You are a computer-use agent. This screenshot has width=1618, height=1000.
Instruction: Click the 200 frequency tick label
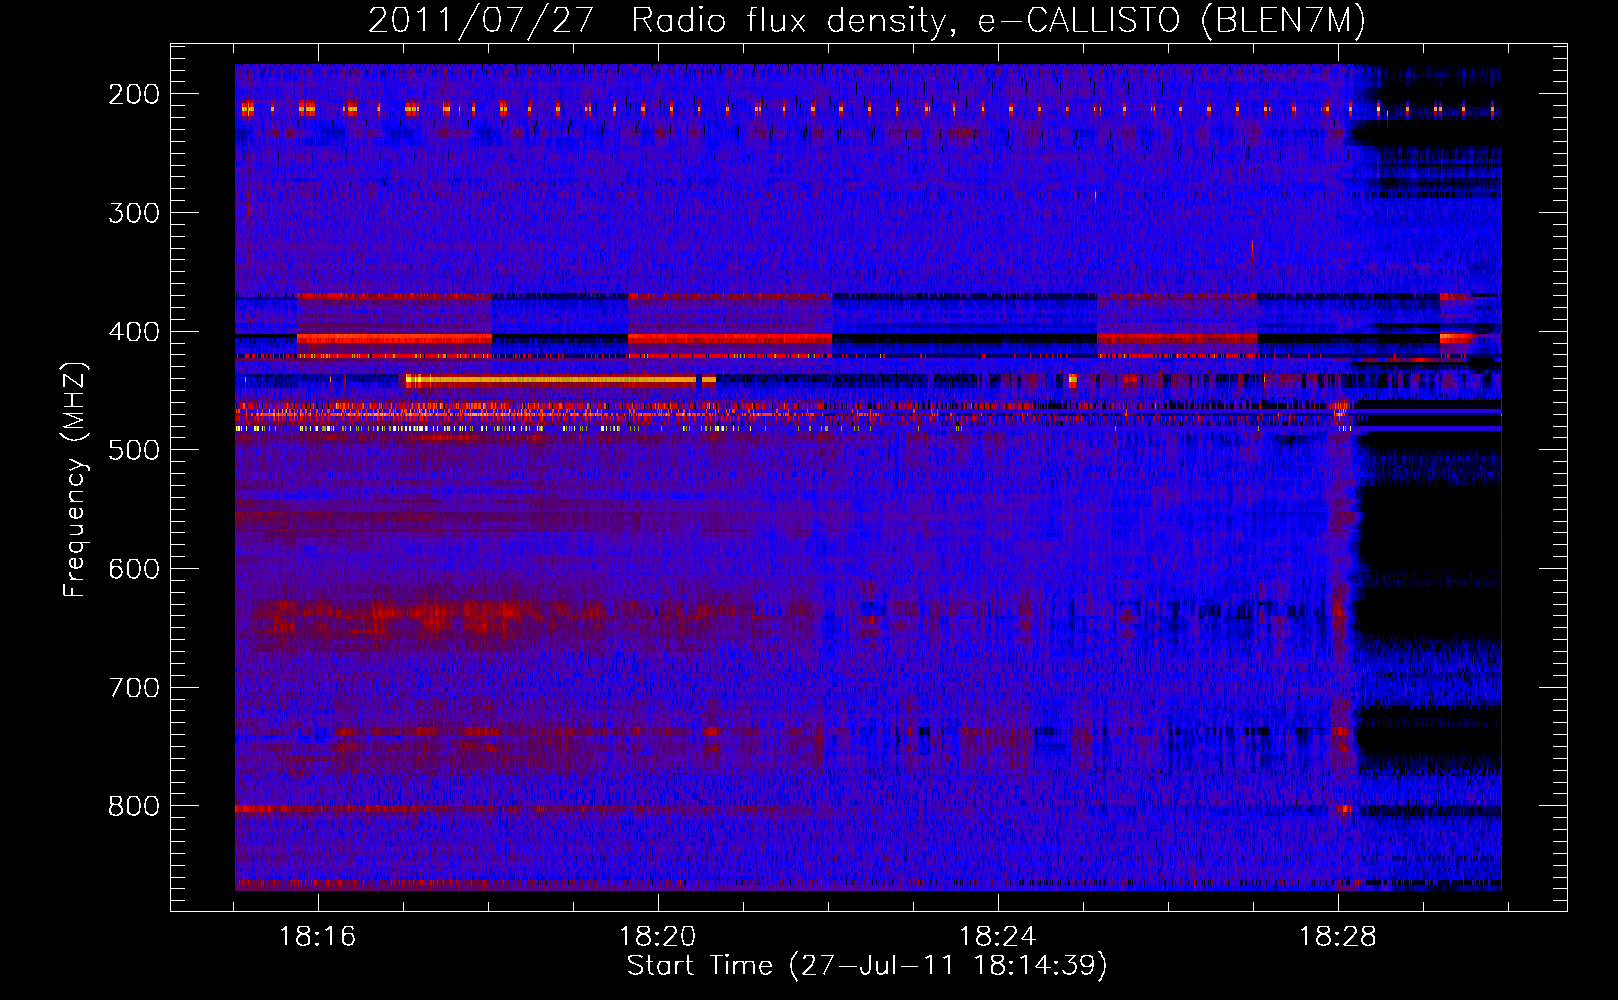133,94
